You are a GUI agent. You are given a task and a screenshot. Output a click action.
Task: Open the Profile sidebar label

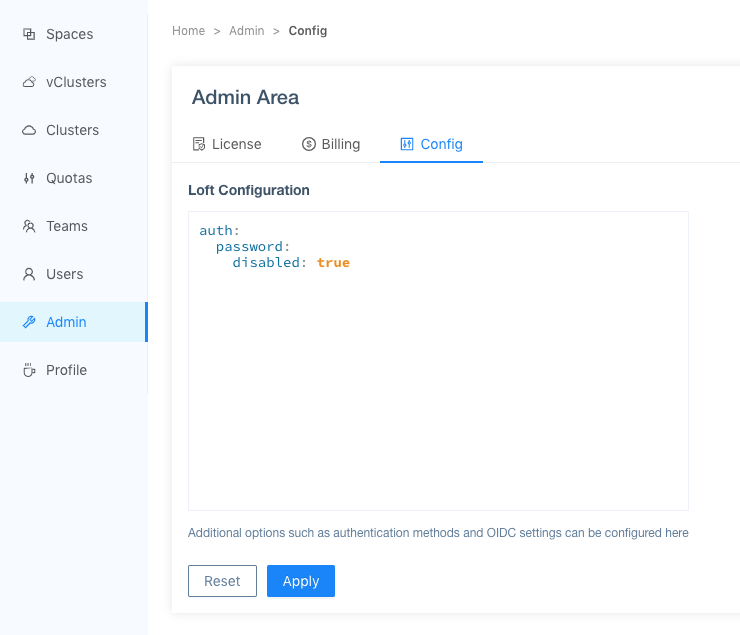[67, 370]
